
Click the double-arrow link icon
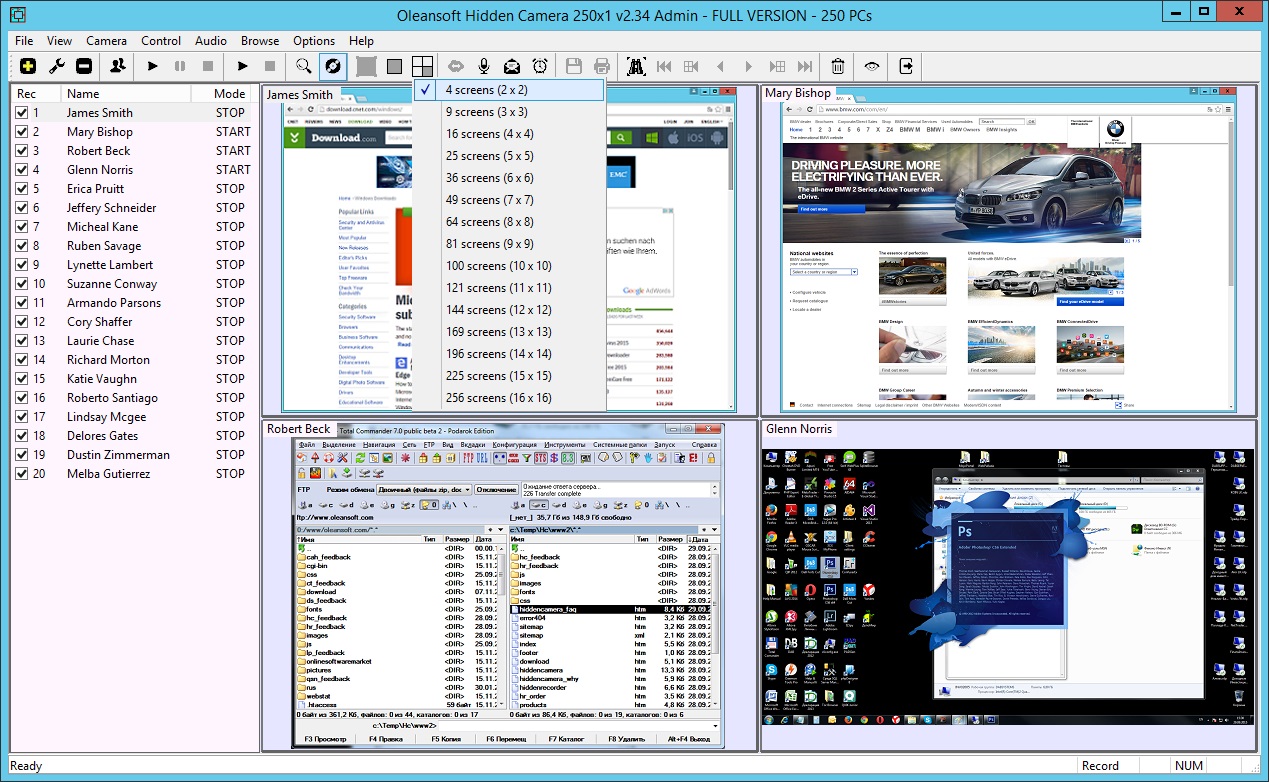click(x=456, y=66)
